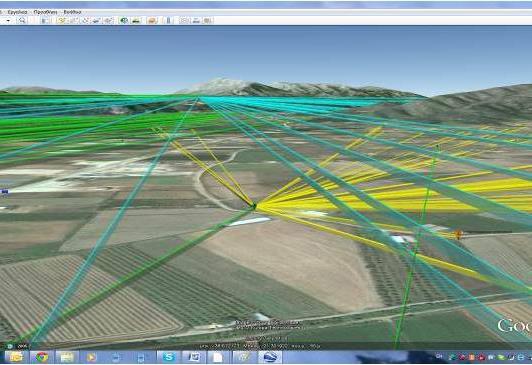The image size is (532, 365).
Task: Open the Εργαλεία (Tools) menu
Action: pos(17,12)
